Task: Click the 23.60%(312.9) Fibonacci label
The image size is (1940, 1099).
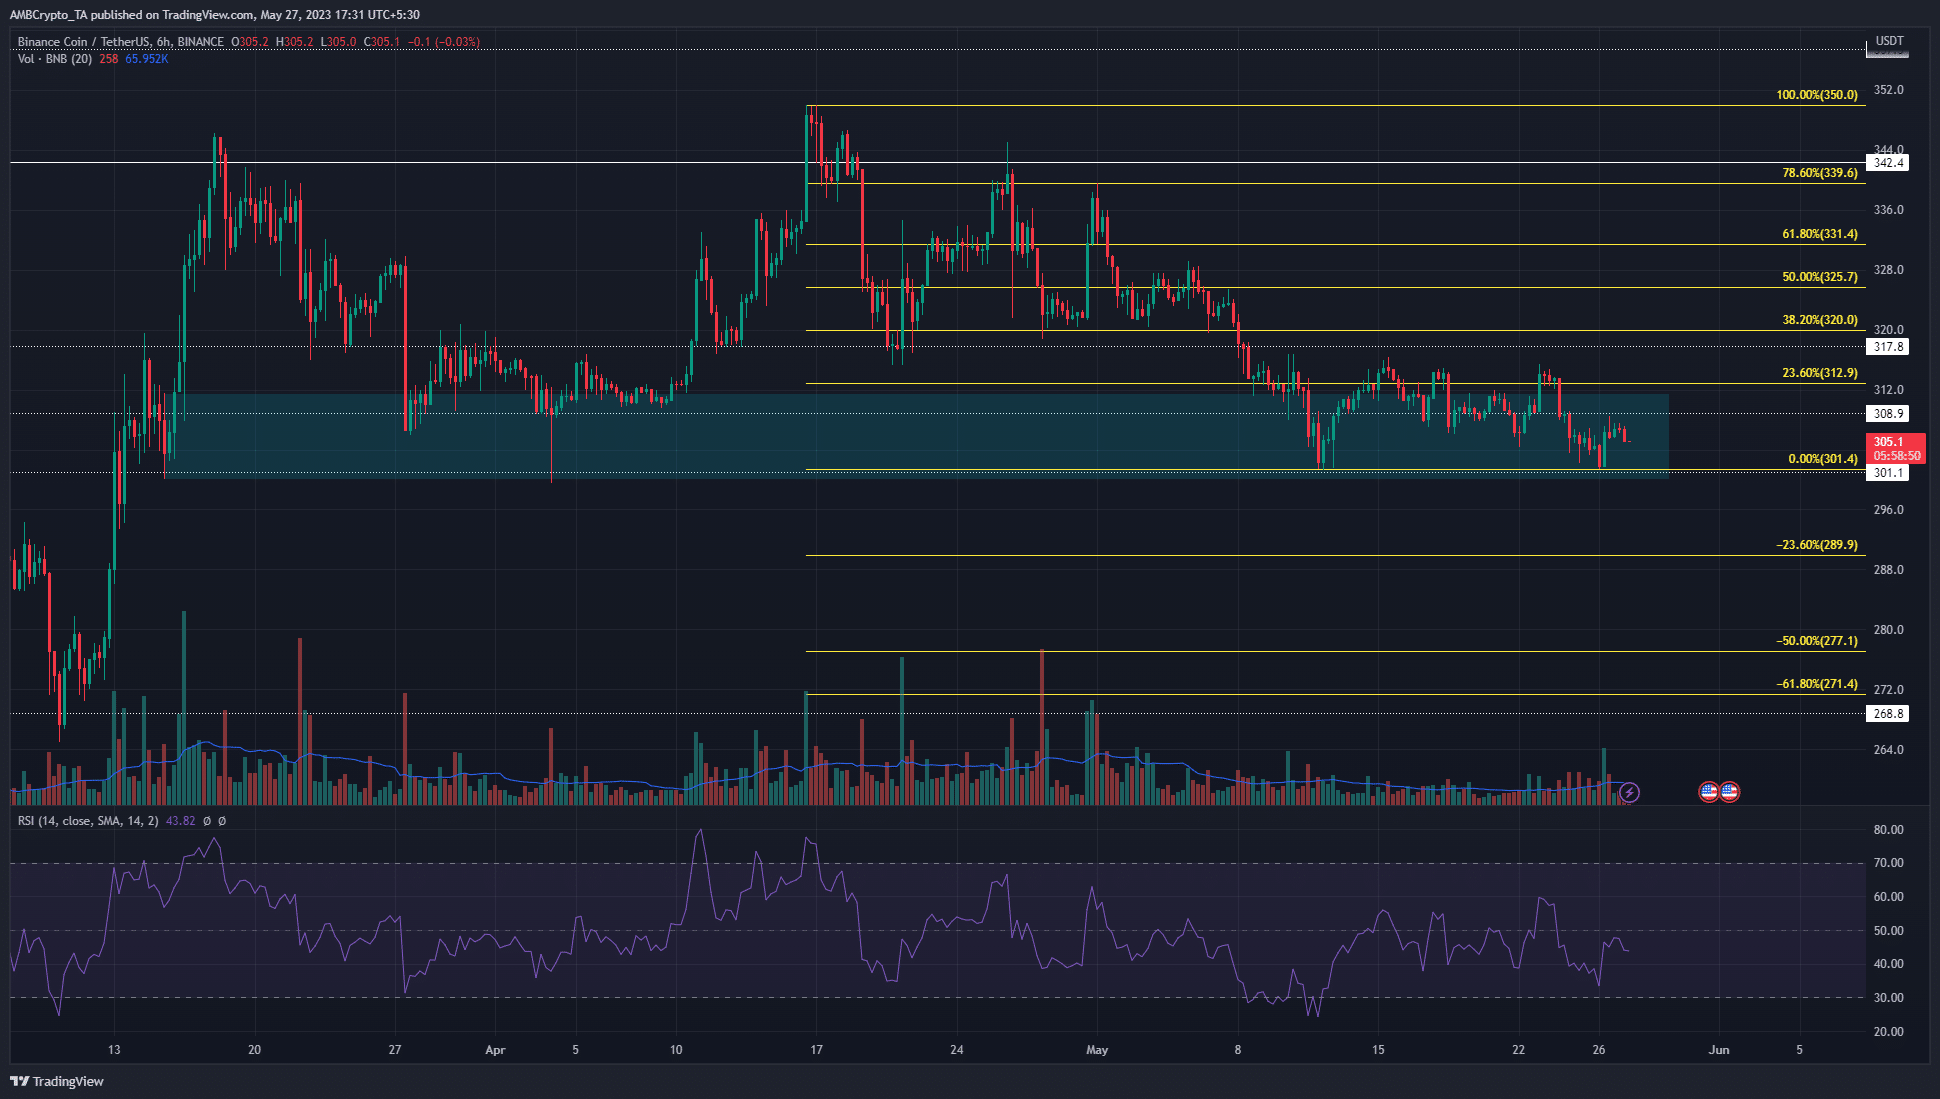Action: 1820,373
